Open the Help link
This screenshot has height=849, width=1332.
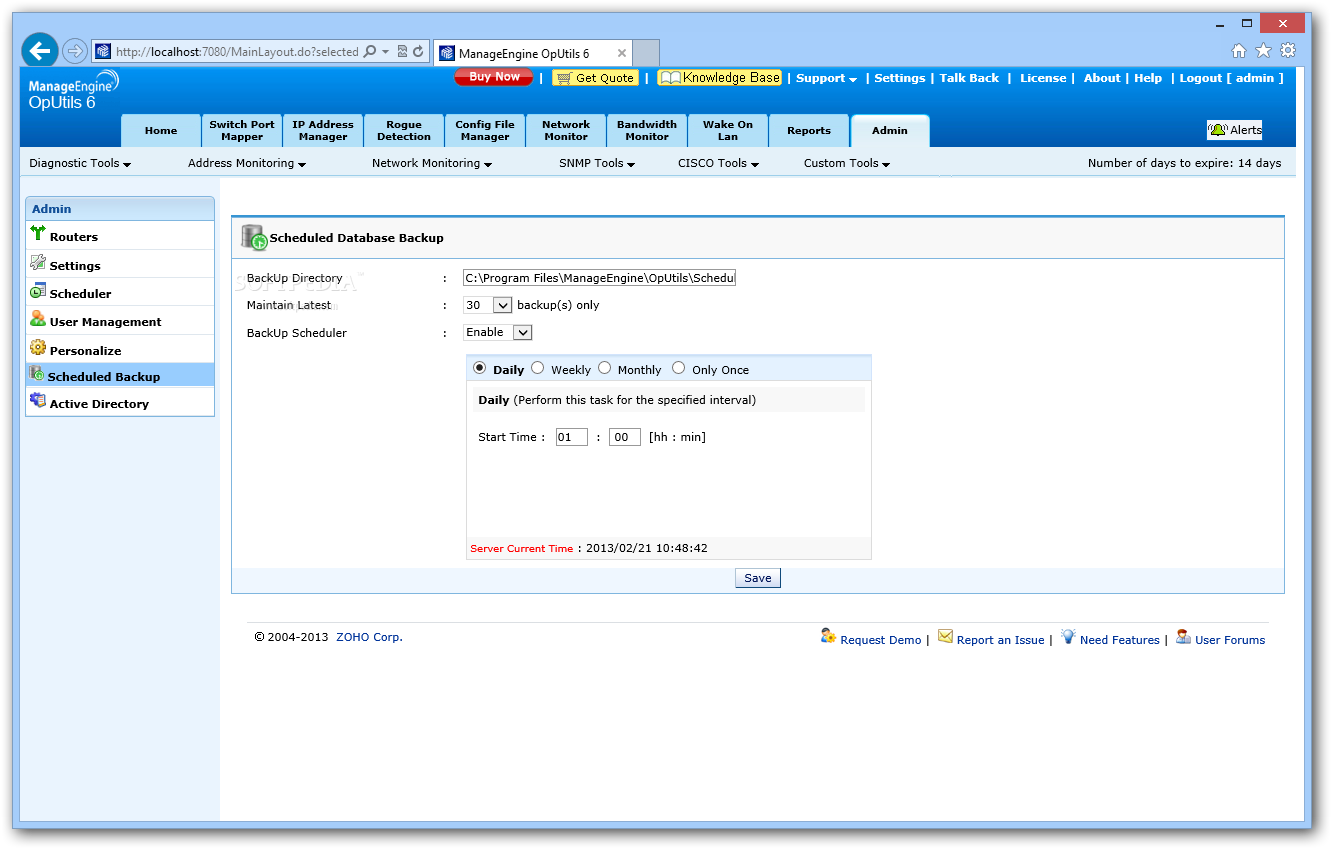point(1148,78)
